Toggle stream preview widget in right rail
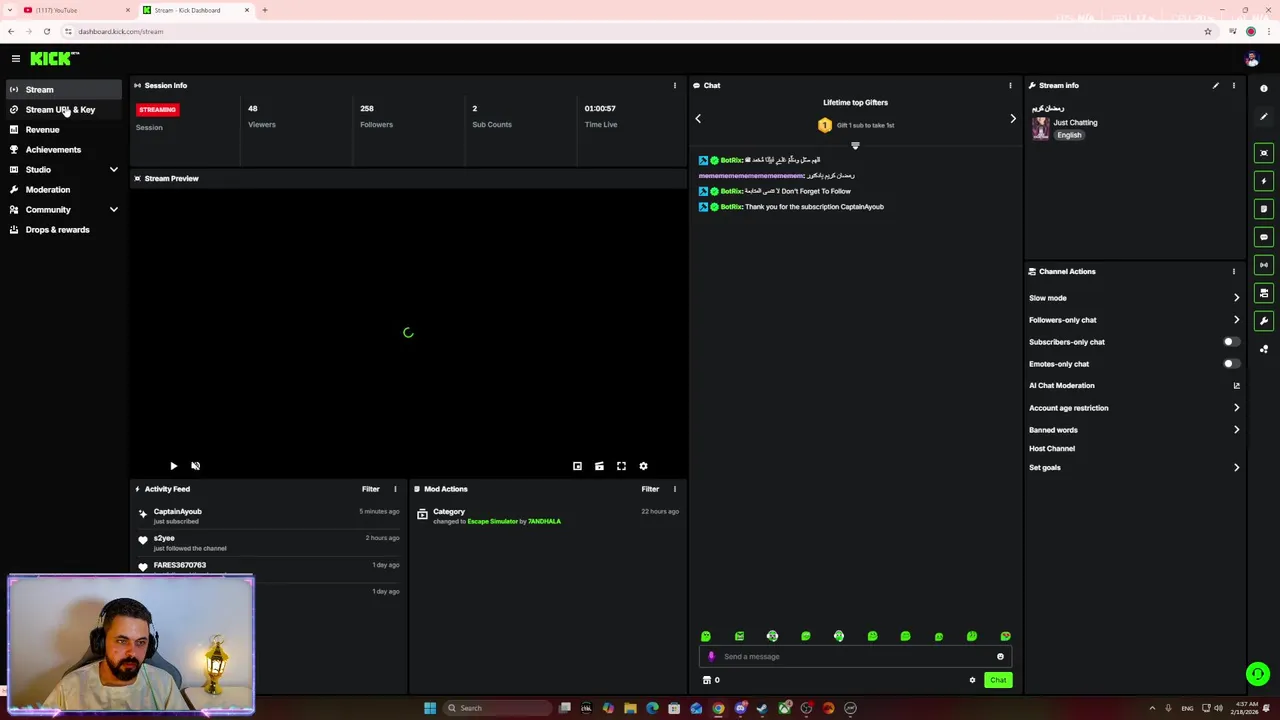 [1264, 153]
